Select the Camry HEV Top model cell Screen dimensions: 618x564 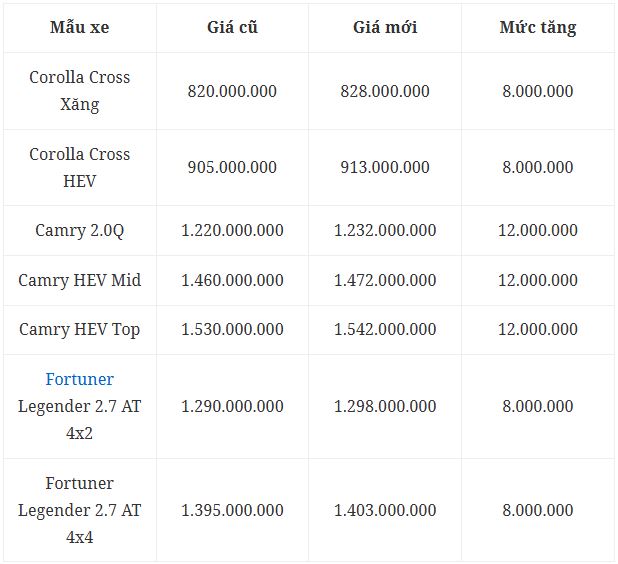79,329
